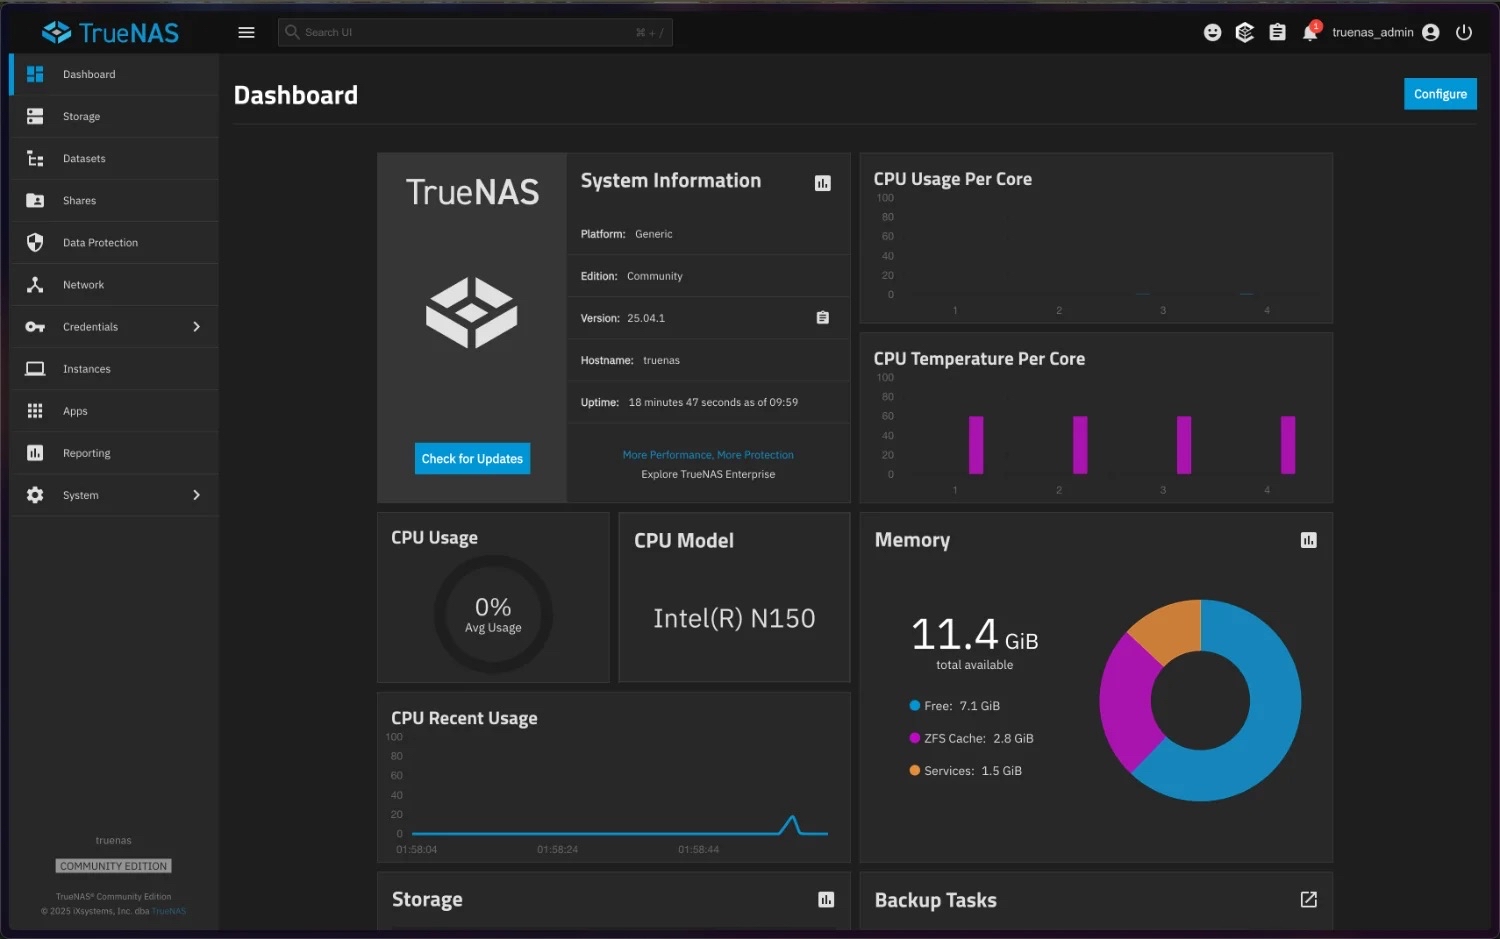Click the Credentials key icon
The width and height of the screenshot is (1500, 939).
point(35,327)
